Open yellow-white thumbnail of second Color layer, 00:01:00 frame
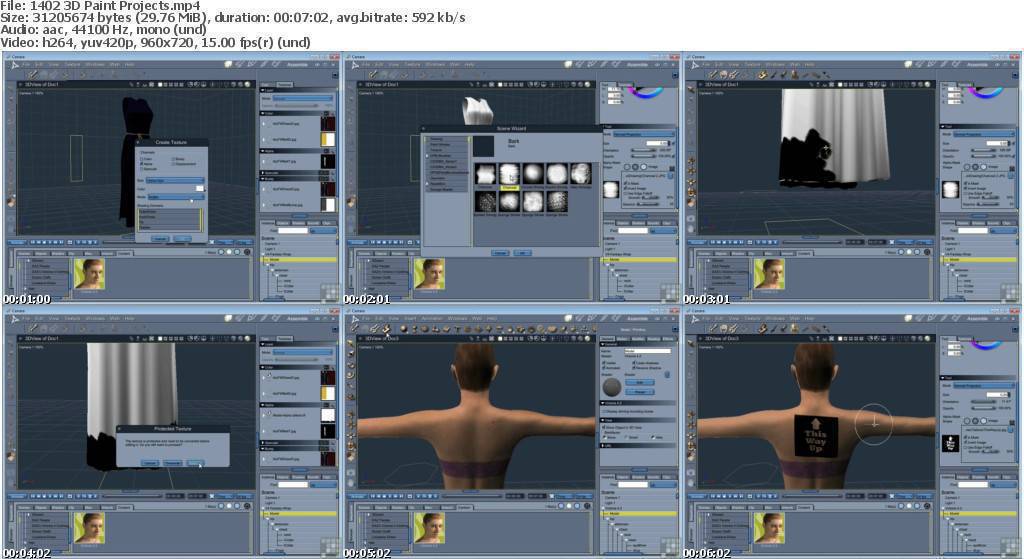The height and width of the screenshot is (559, 1024). [328, 139]
